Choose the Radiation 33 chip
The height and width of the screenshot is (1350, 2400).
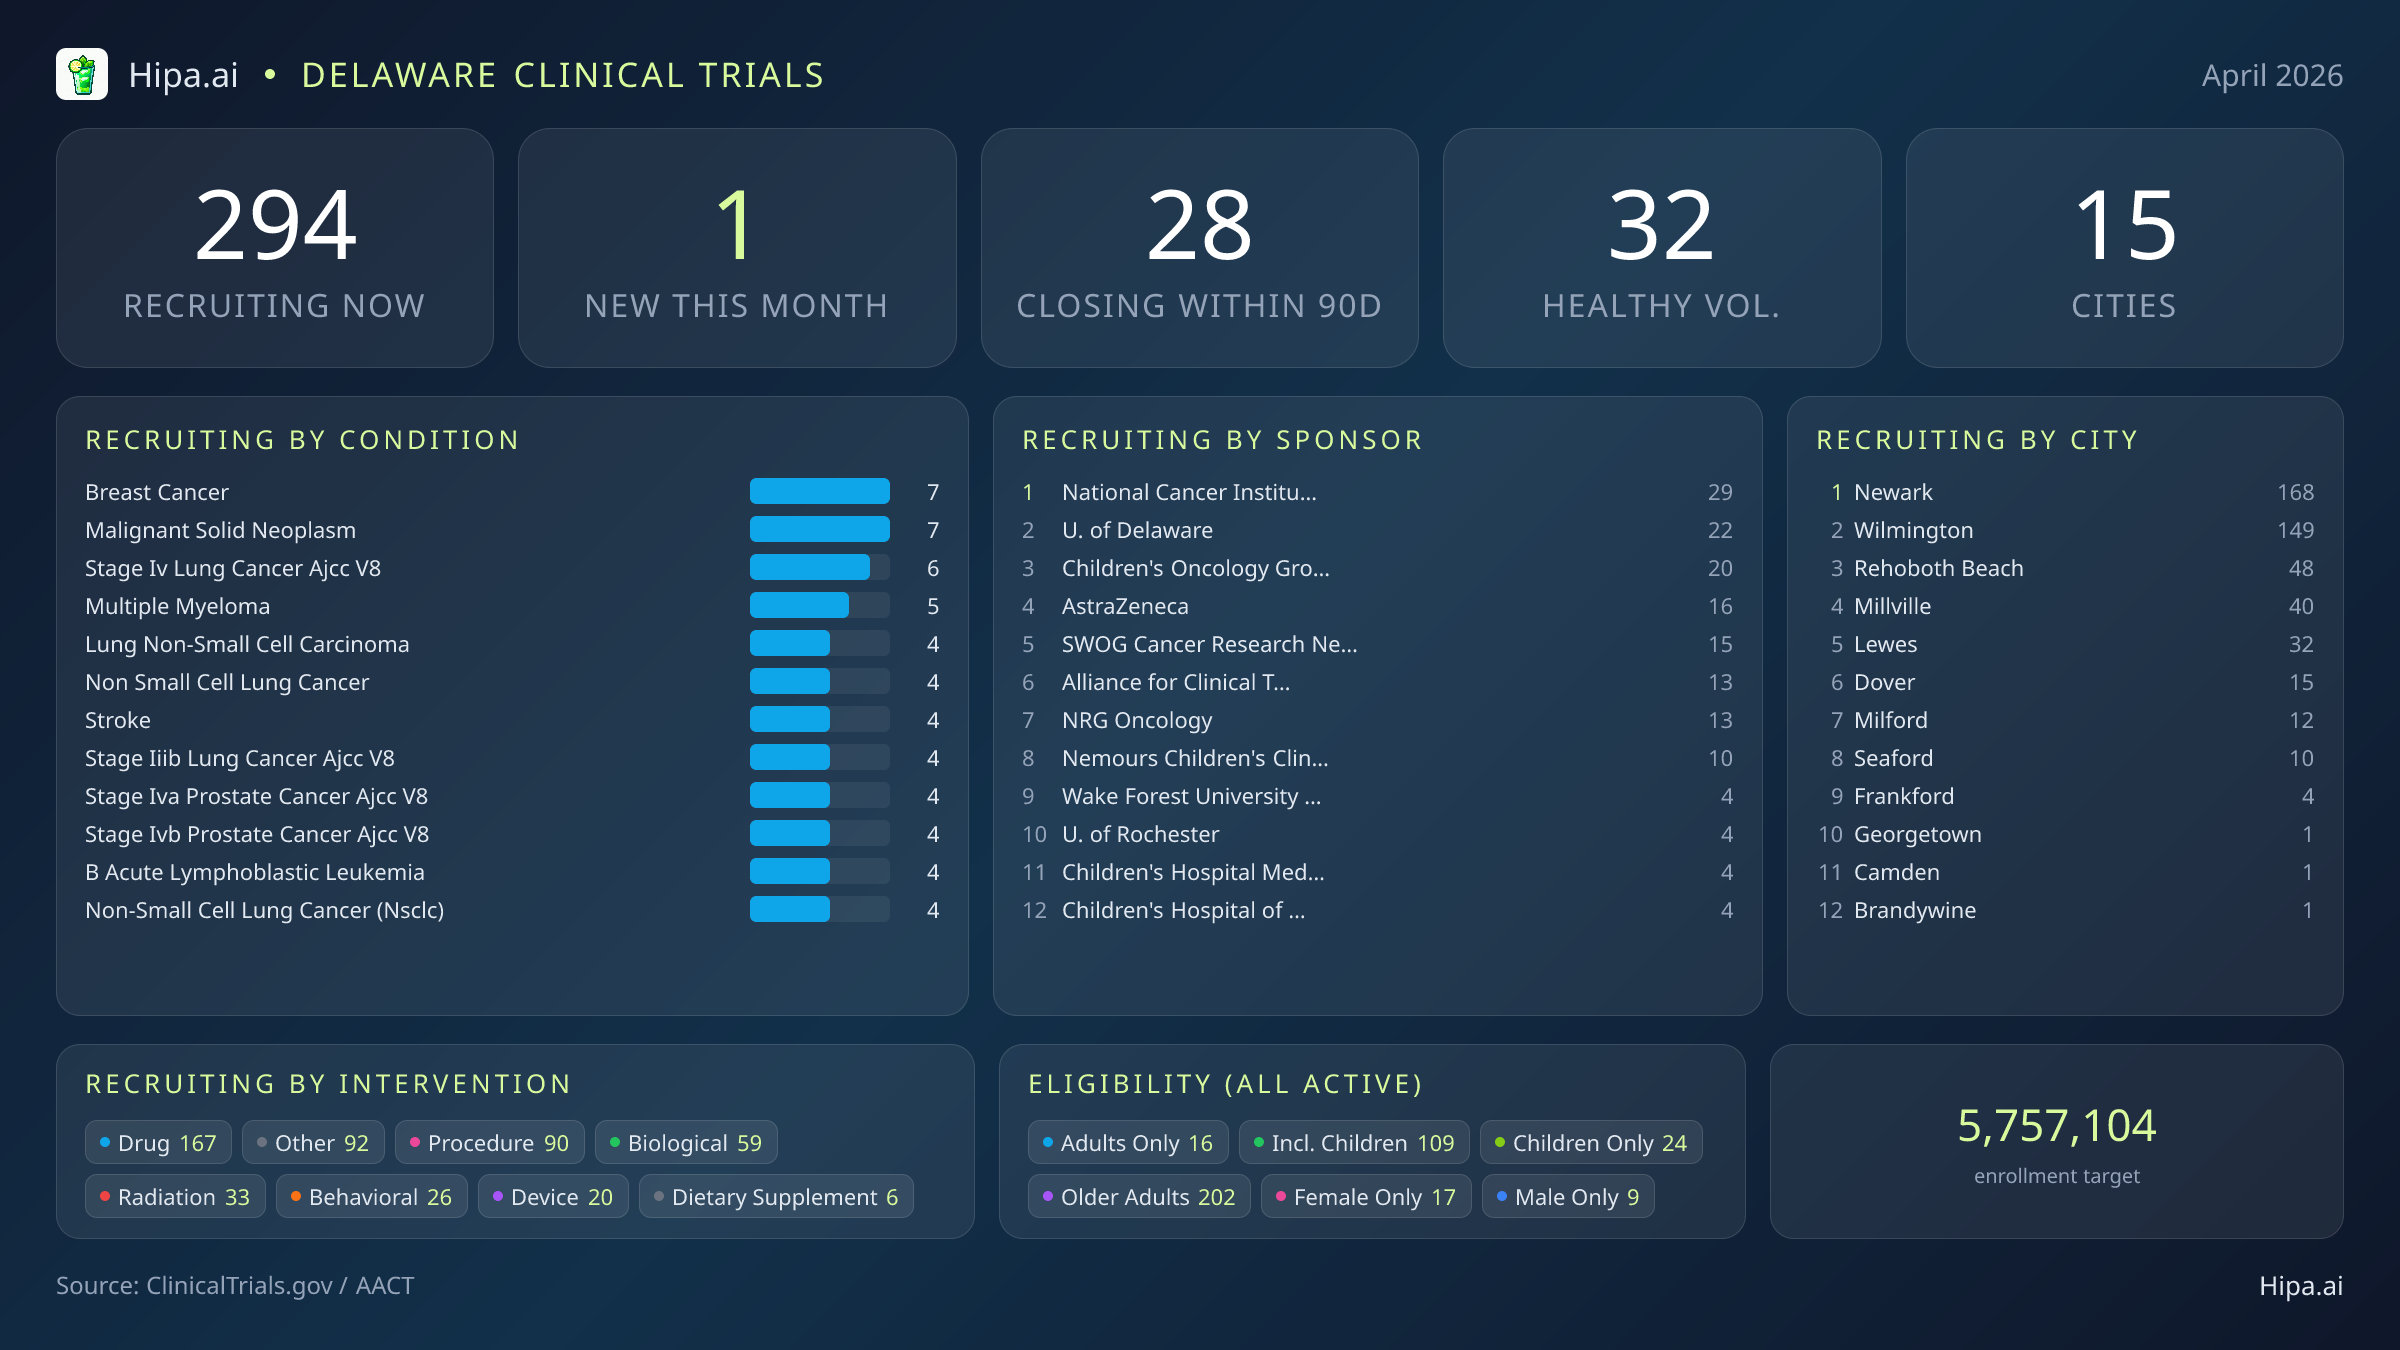[175, 1197]
